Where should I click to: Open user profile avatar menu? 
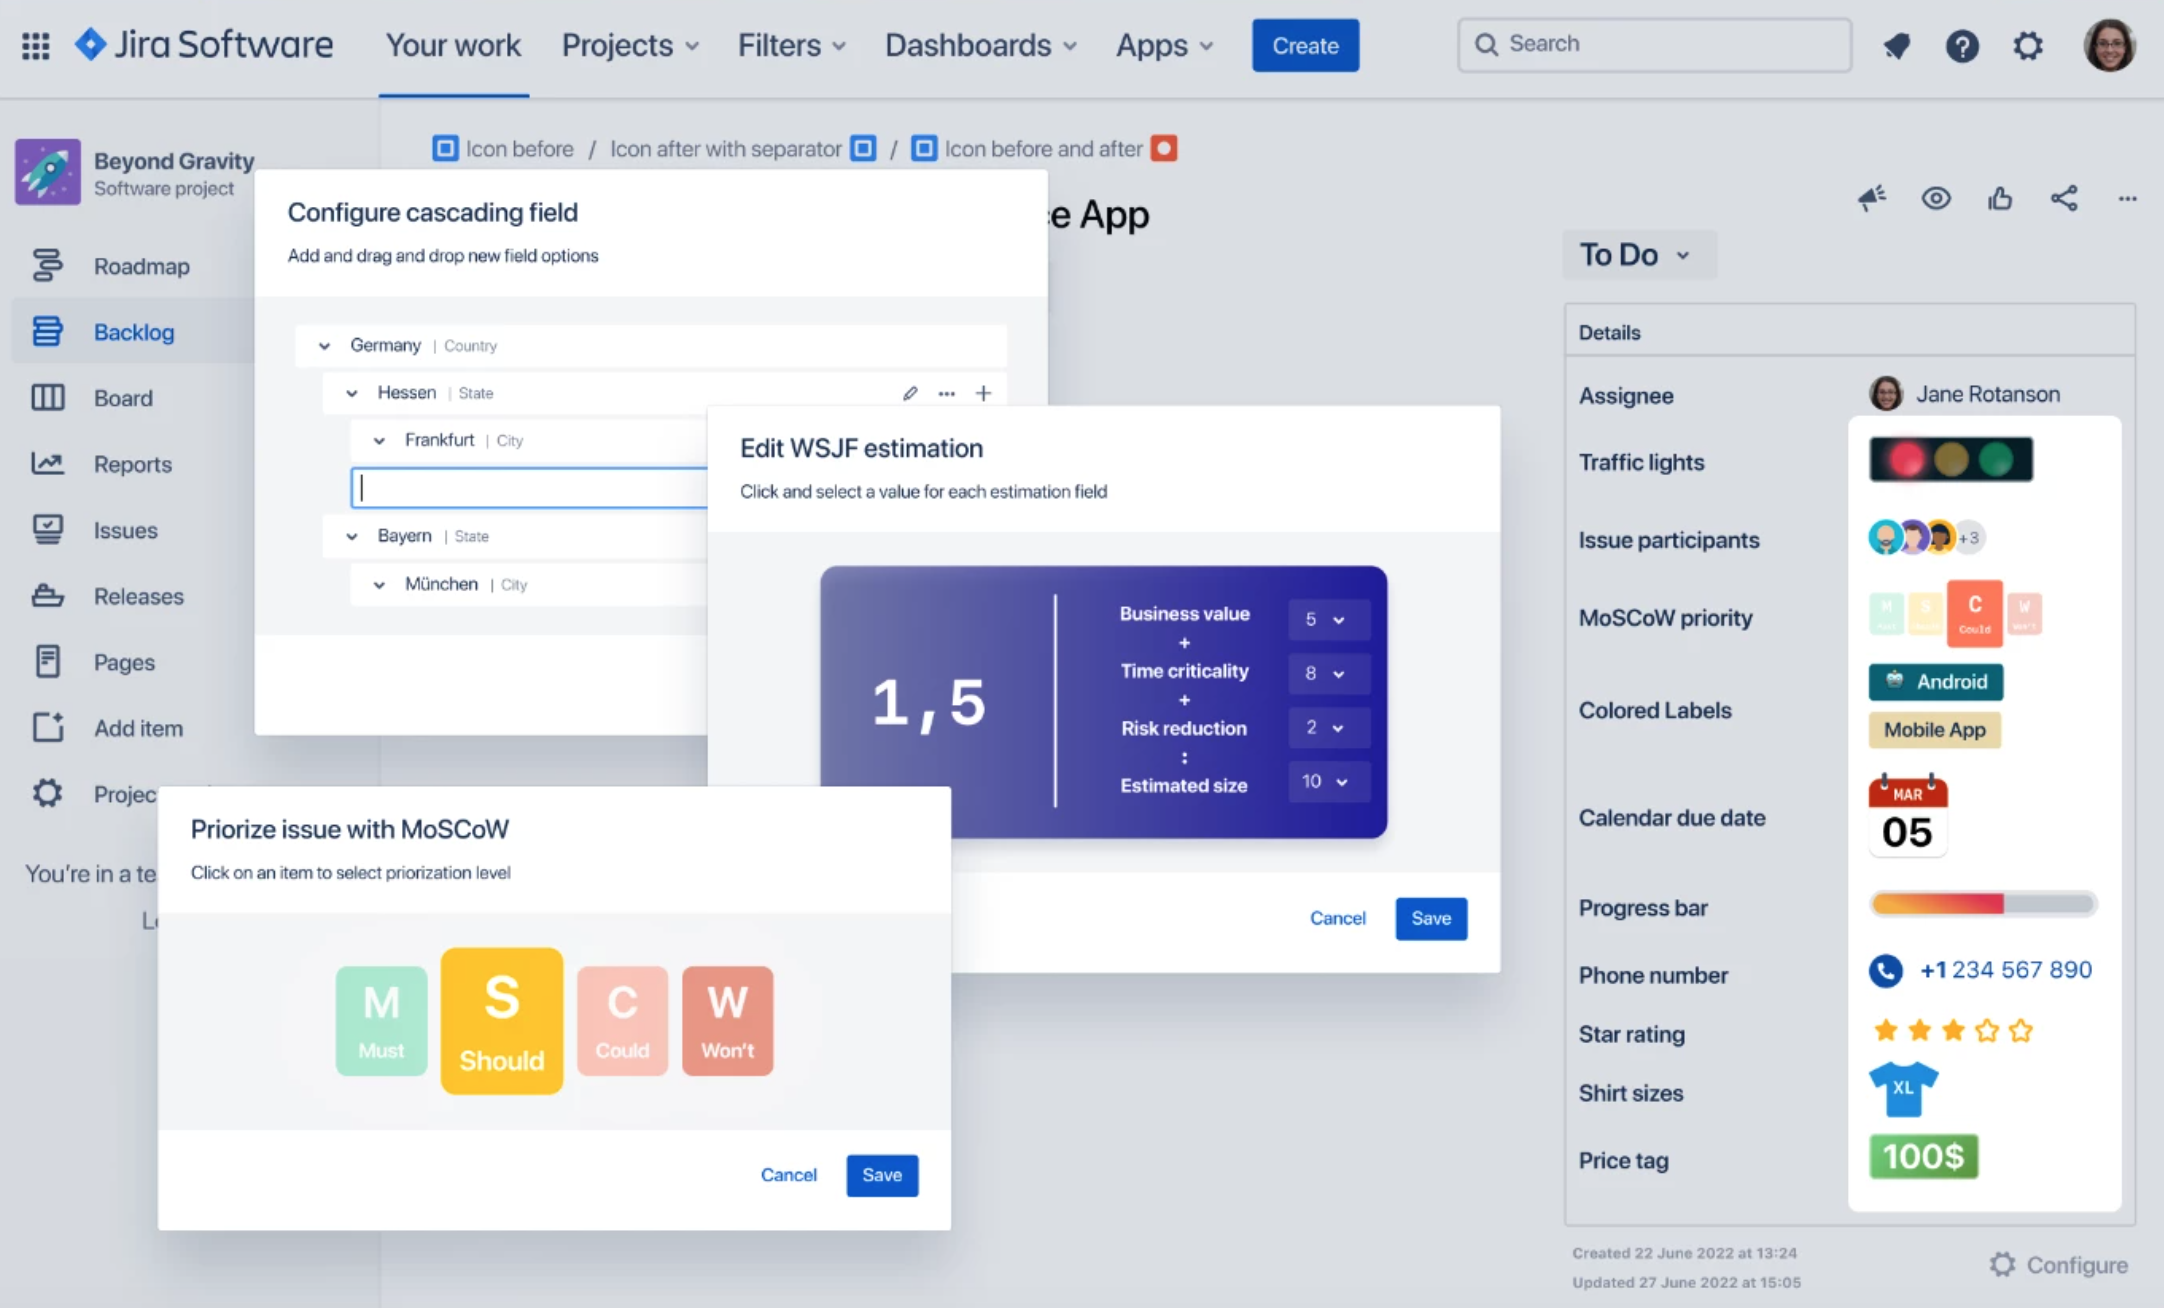(x=2110, y=45)
